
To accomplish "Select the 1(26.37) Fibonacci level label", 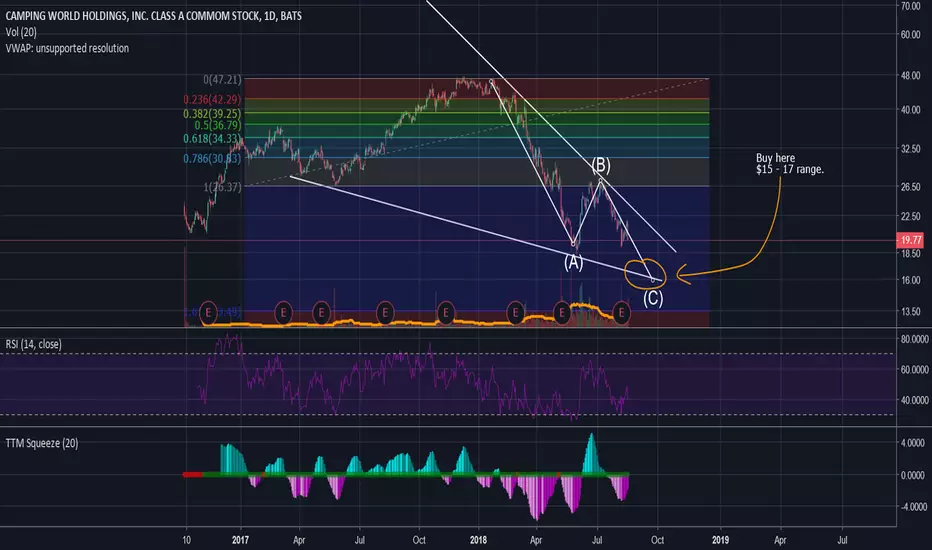I will coord(222,187).
